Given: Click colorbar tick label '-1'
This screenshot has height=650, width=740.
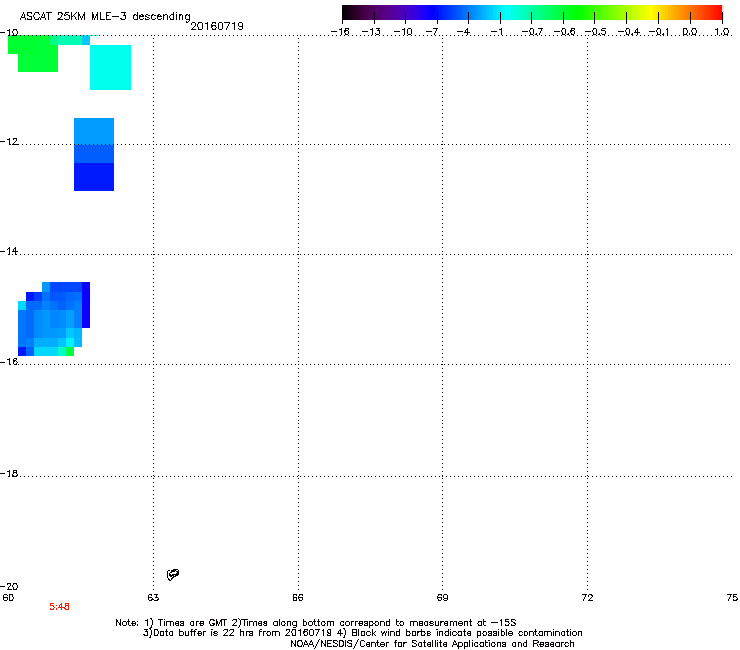Looking at the screenshot, I should [x=496, y=32].
